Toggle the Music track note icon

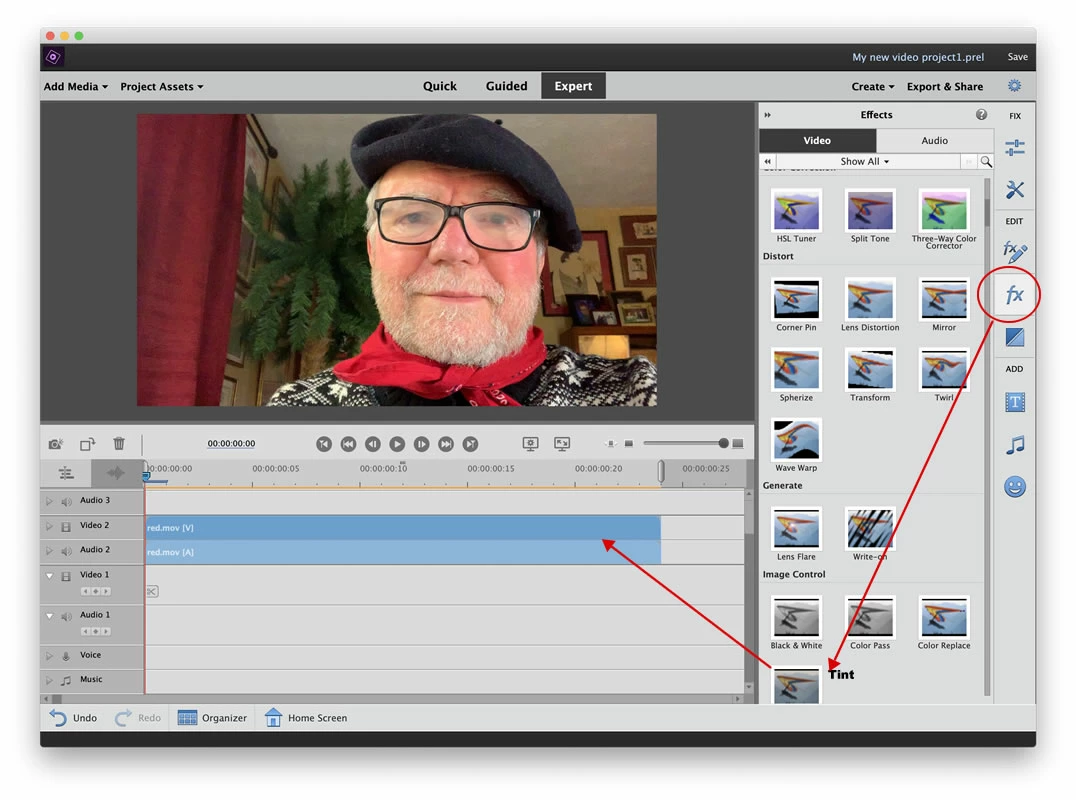(x=66, y=681)
